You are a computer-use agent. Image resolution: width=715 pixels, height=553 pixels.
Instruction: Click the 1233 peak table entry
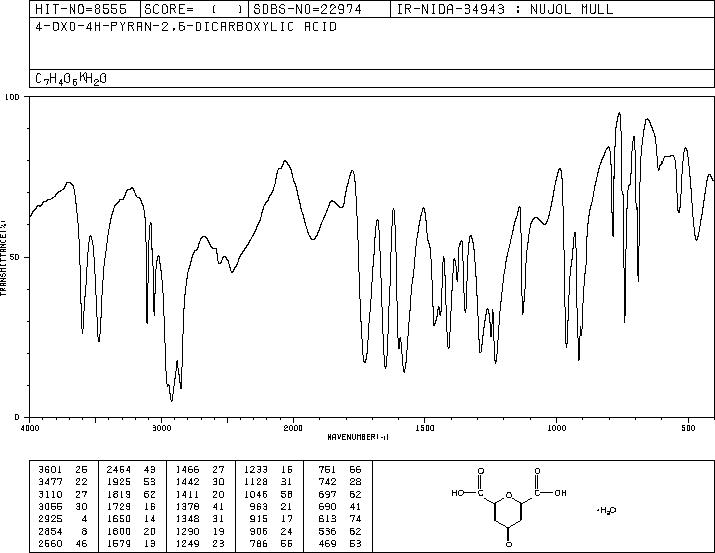(268, 470)
